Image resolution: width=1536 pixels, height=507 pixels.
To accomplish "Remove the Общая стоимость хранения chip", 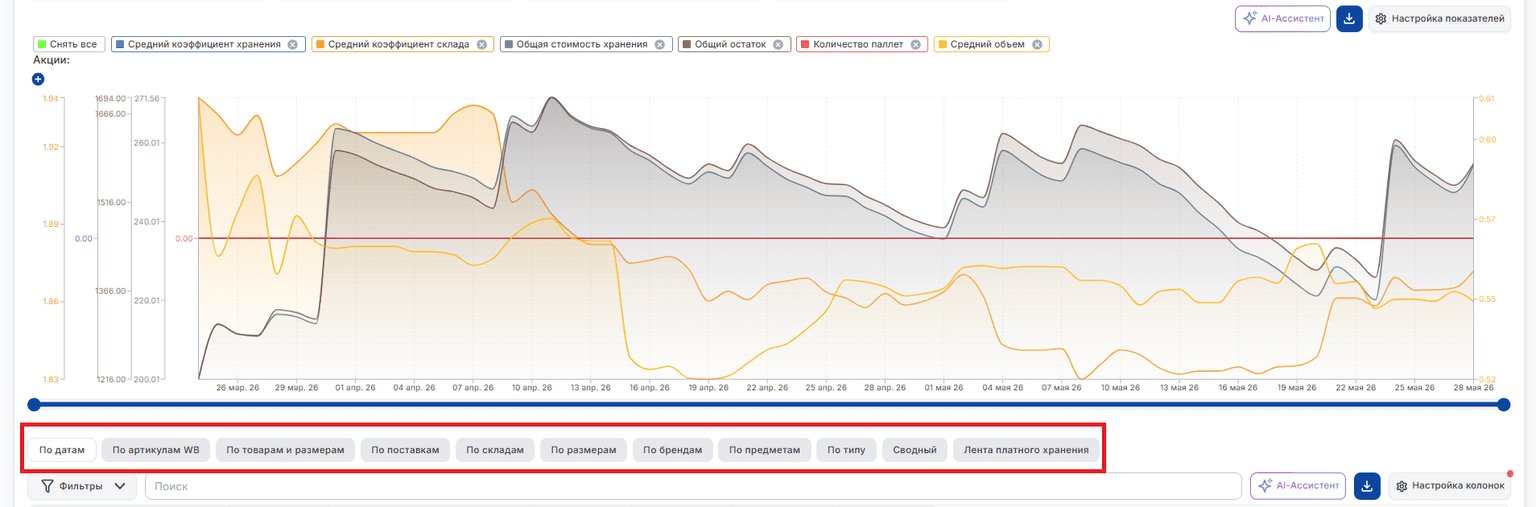I will 660,45.
